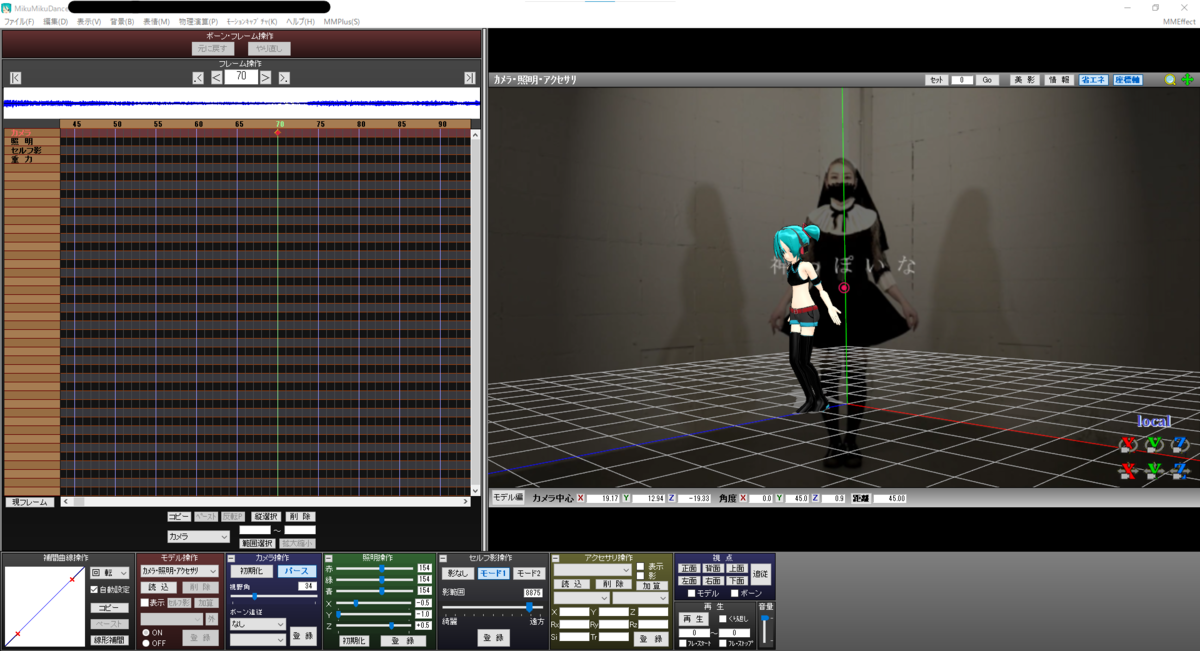Adjust the 影範囲 shadow range slider
The height and width of the screenshot is (651, 1200).
tap(493, 606)
